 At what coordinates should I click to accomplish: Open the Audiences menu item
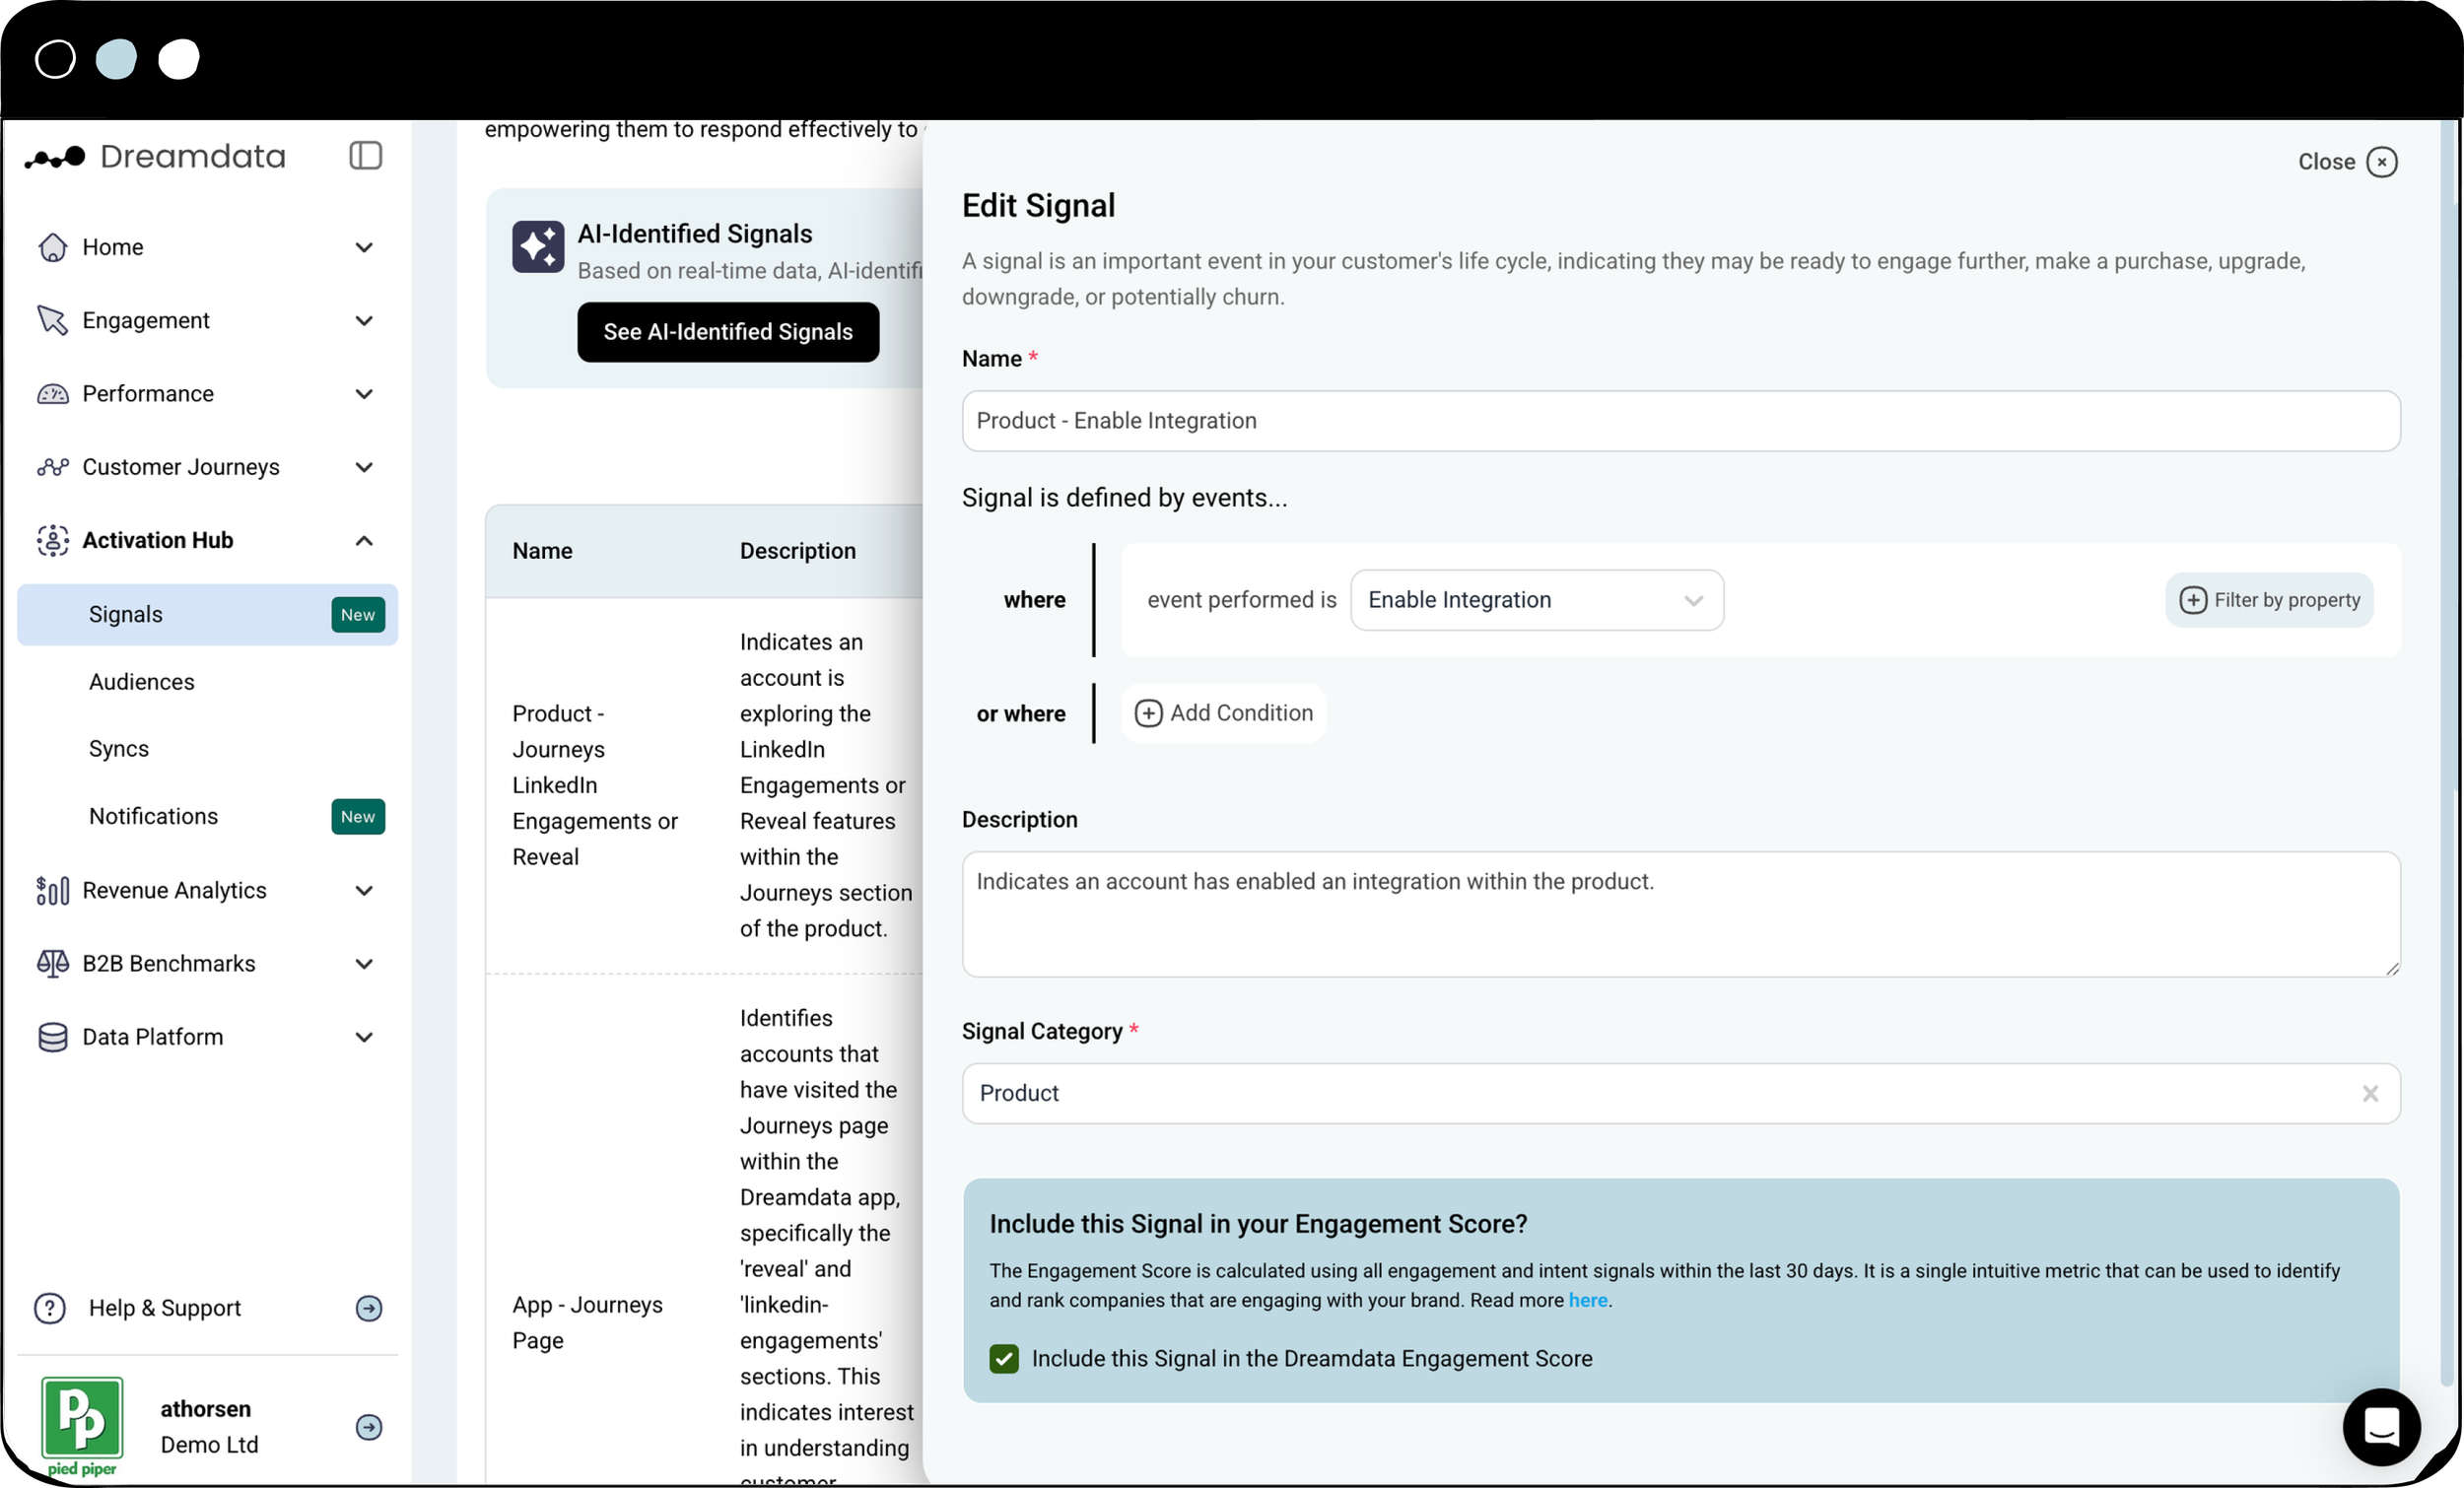click(142, 682)
